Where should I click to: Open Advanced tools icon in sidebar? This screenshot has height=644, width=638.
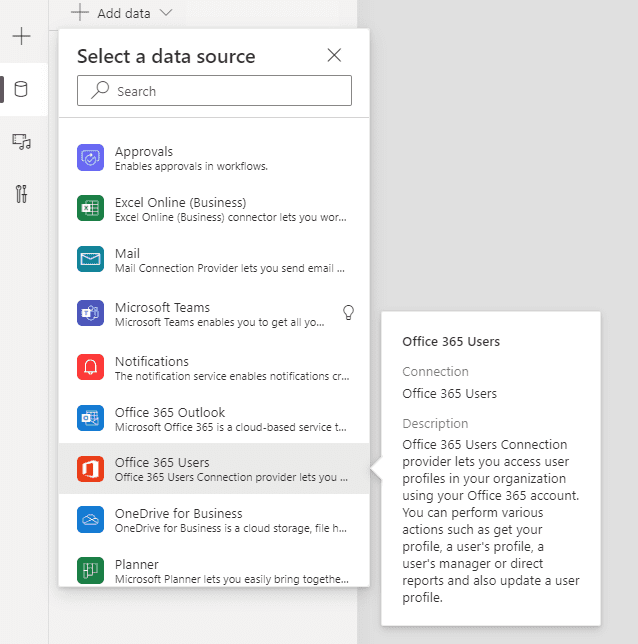pos(21,194)
